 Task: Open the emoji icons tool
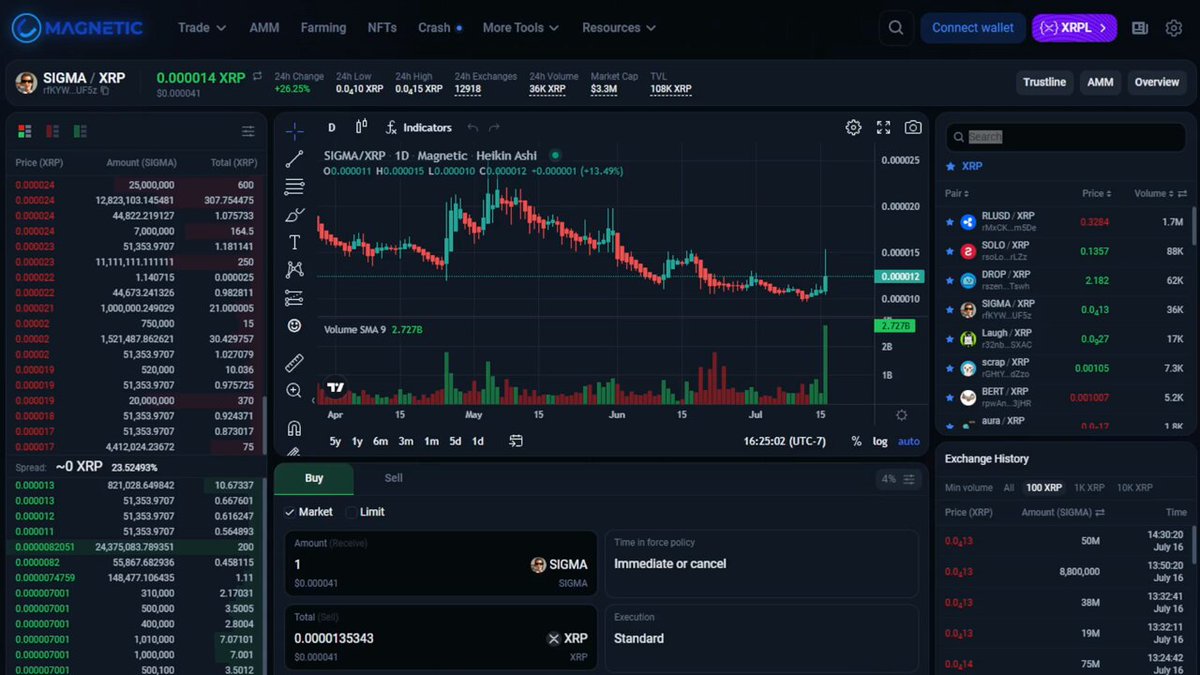coord(294,326)
